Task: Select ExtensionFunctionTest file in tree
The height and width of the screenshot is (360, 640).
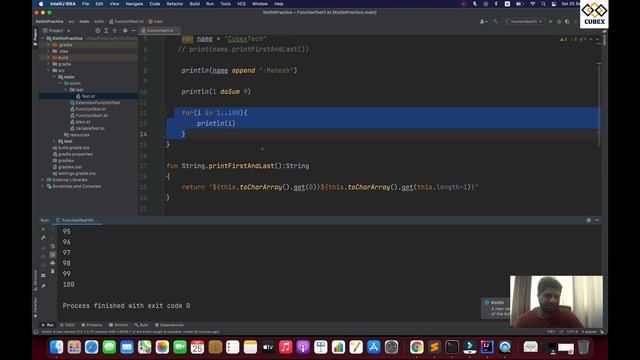Action: 97,103
